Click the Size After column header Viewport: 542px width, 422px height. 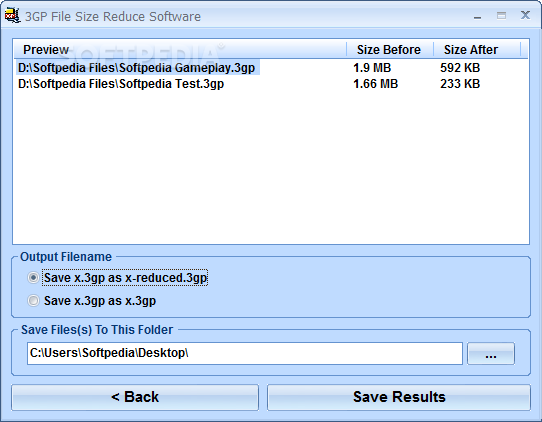(477, 50)
